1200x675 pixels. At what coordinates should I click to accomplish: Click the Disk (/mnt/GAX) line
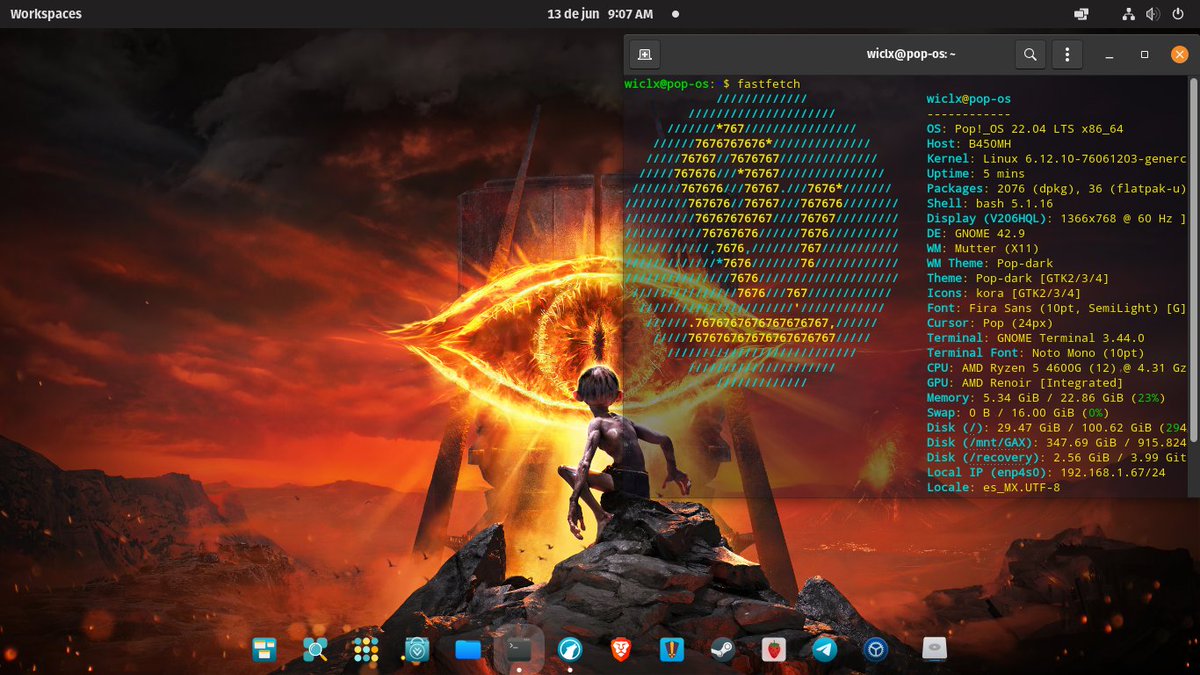click(1056, 442)
